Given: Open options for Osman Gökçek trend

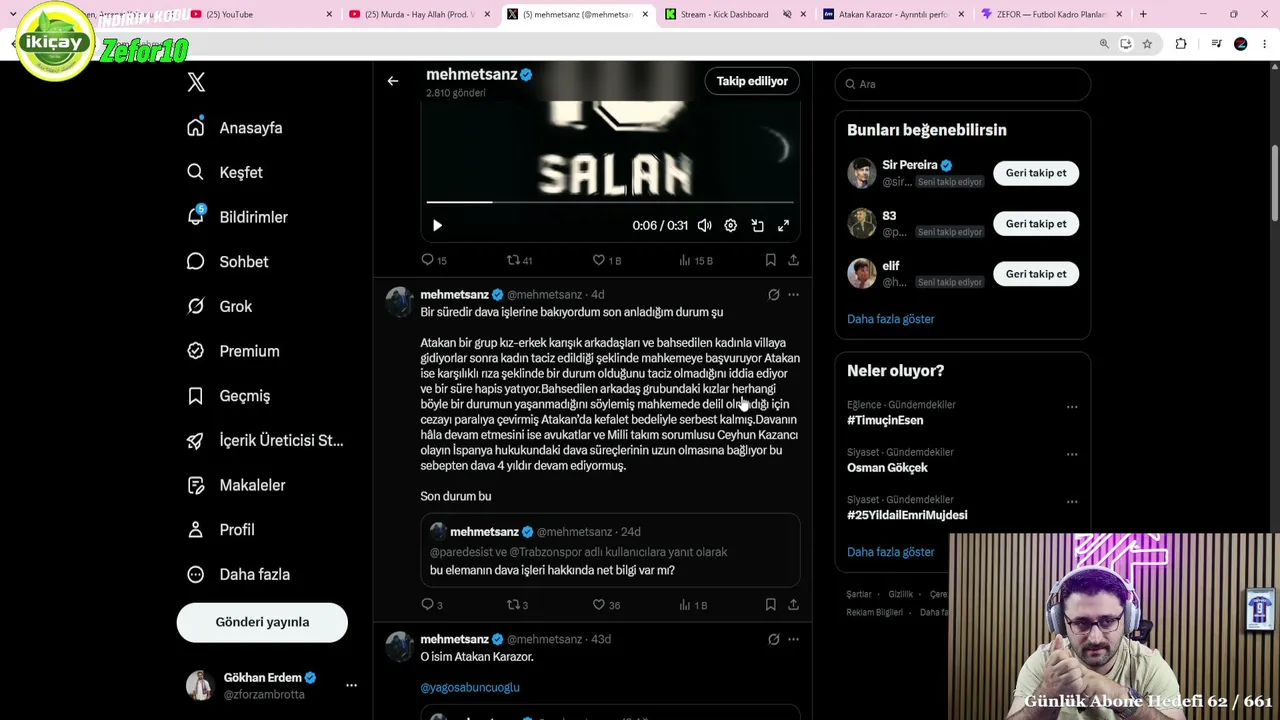Looking at the screenshot, I should click(x=1072, y=454).
